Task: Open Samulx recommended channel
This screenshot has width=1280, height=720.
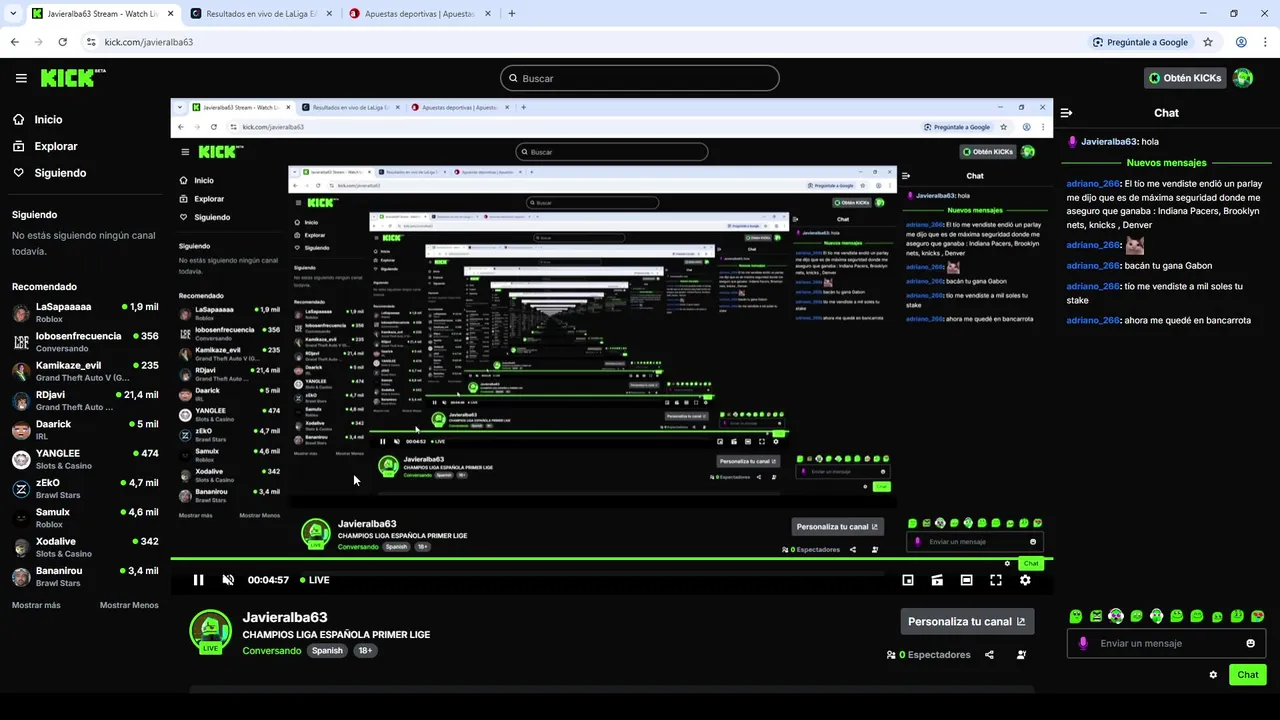Action: click(85, 517)
